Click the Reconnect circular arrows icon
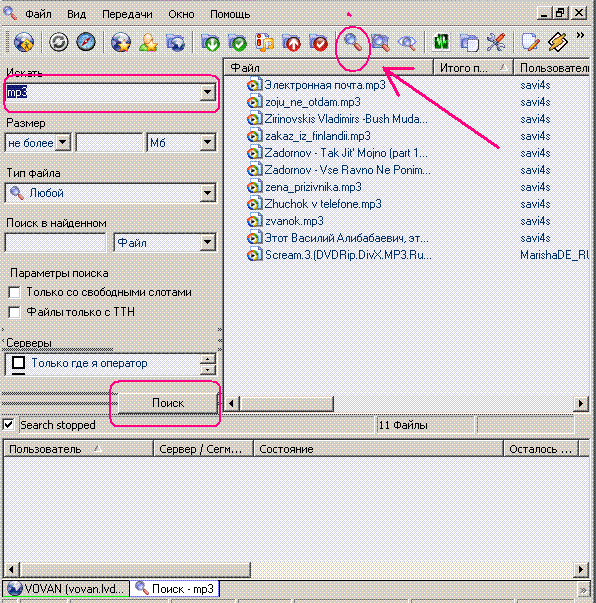The height and width of the screenshot is (603, 596). tap(59, 42)
